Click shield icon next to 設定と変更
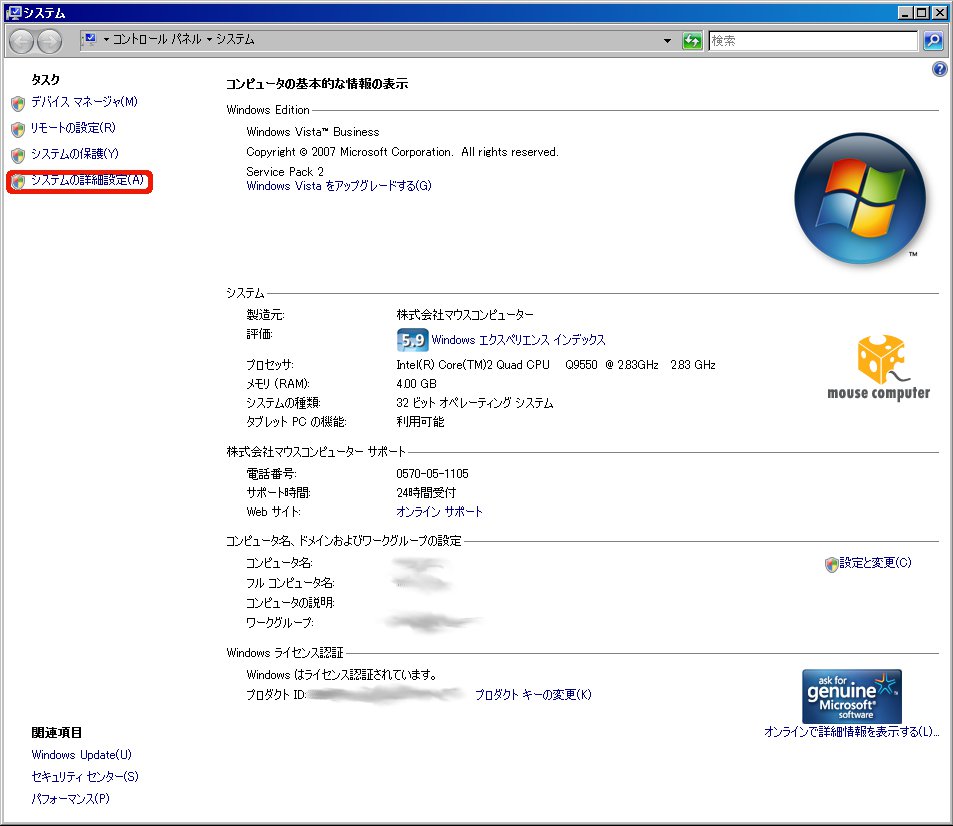Image resolution: width=953 pixels, height=826 pixels. tap(831, 565)
